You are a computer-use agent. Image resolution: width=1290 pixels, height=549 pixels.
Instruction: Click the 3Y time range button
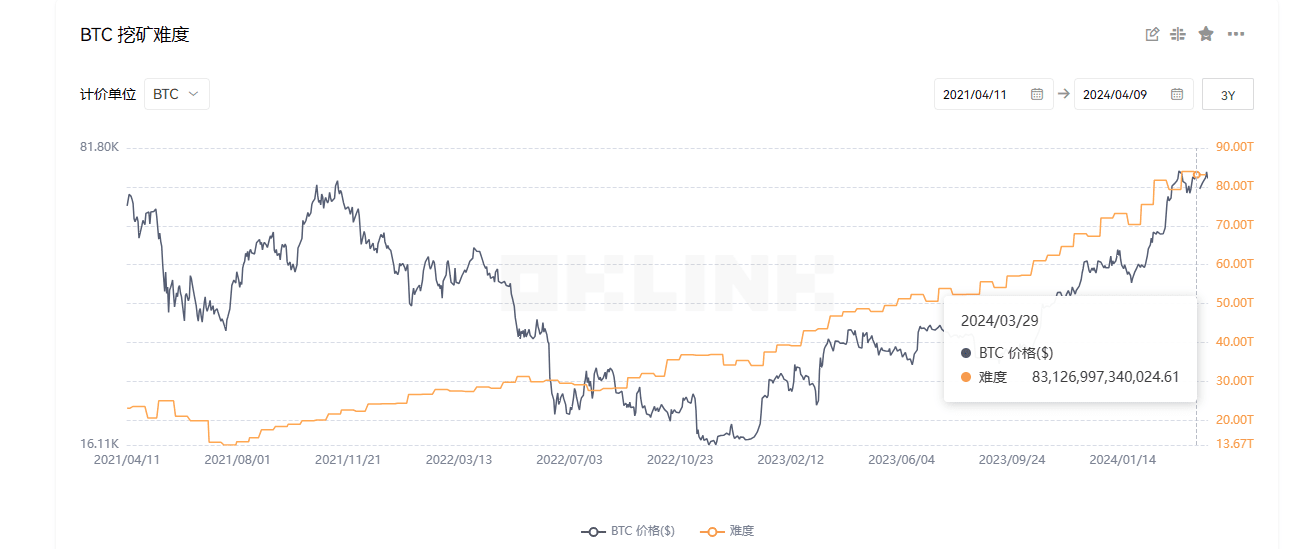point(1228,95)
